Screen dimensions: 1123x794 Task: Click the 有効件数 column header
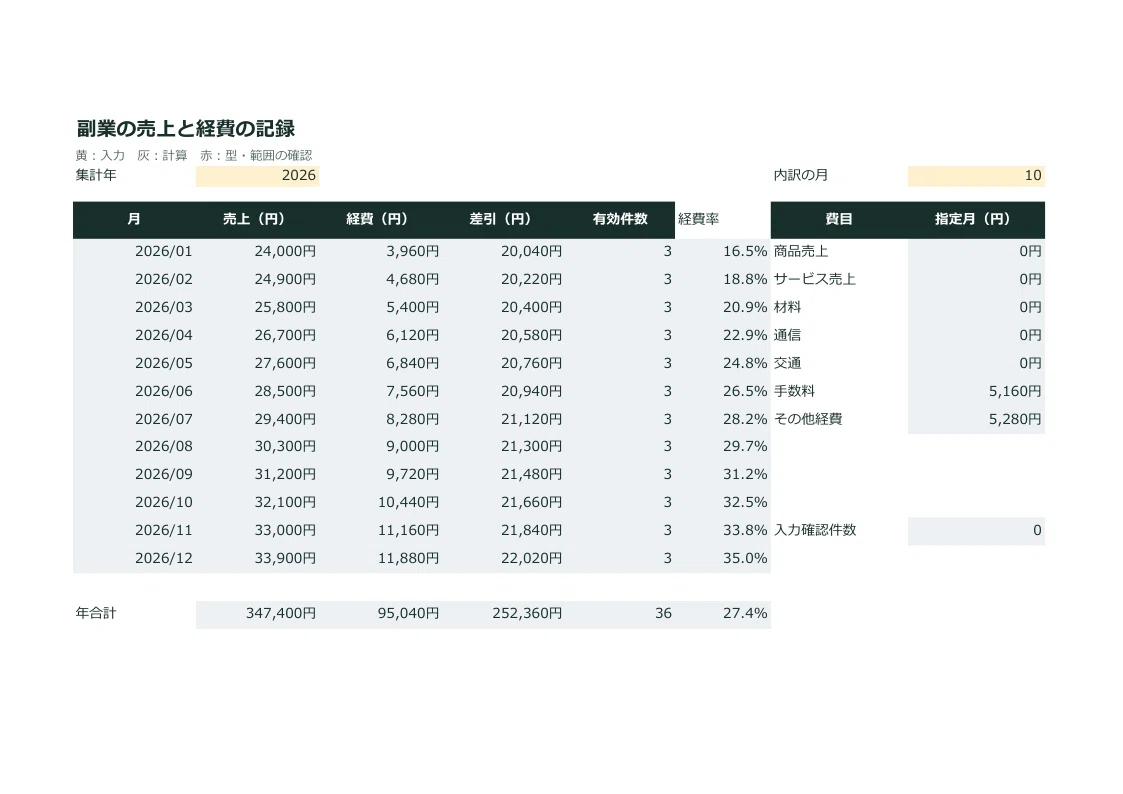[x=620, y=220]
